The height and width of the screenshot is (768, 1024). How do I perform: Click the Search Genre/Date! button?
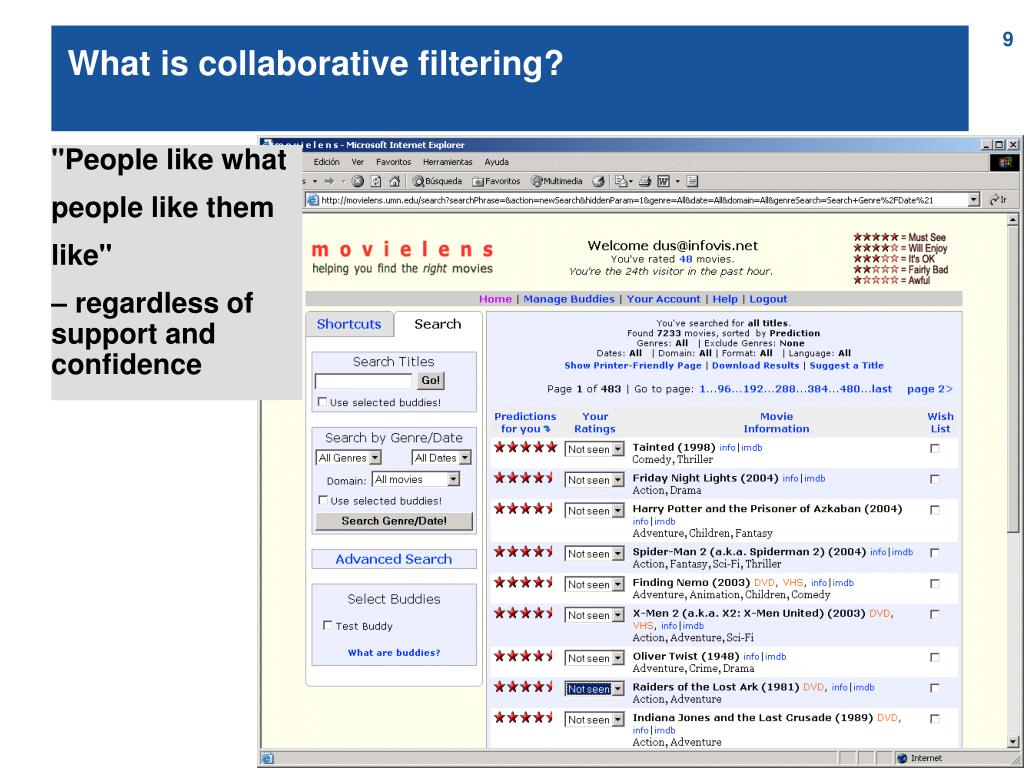(394, 521)
